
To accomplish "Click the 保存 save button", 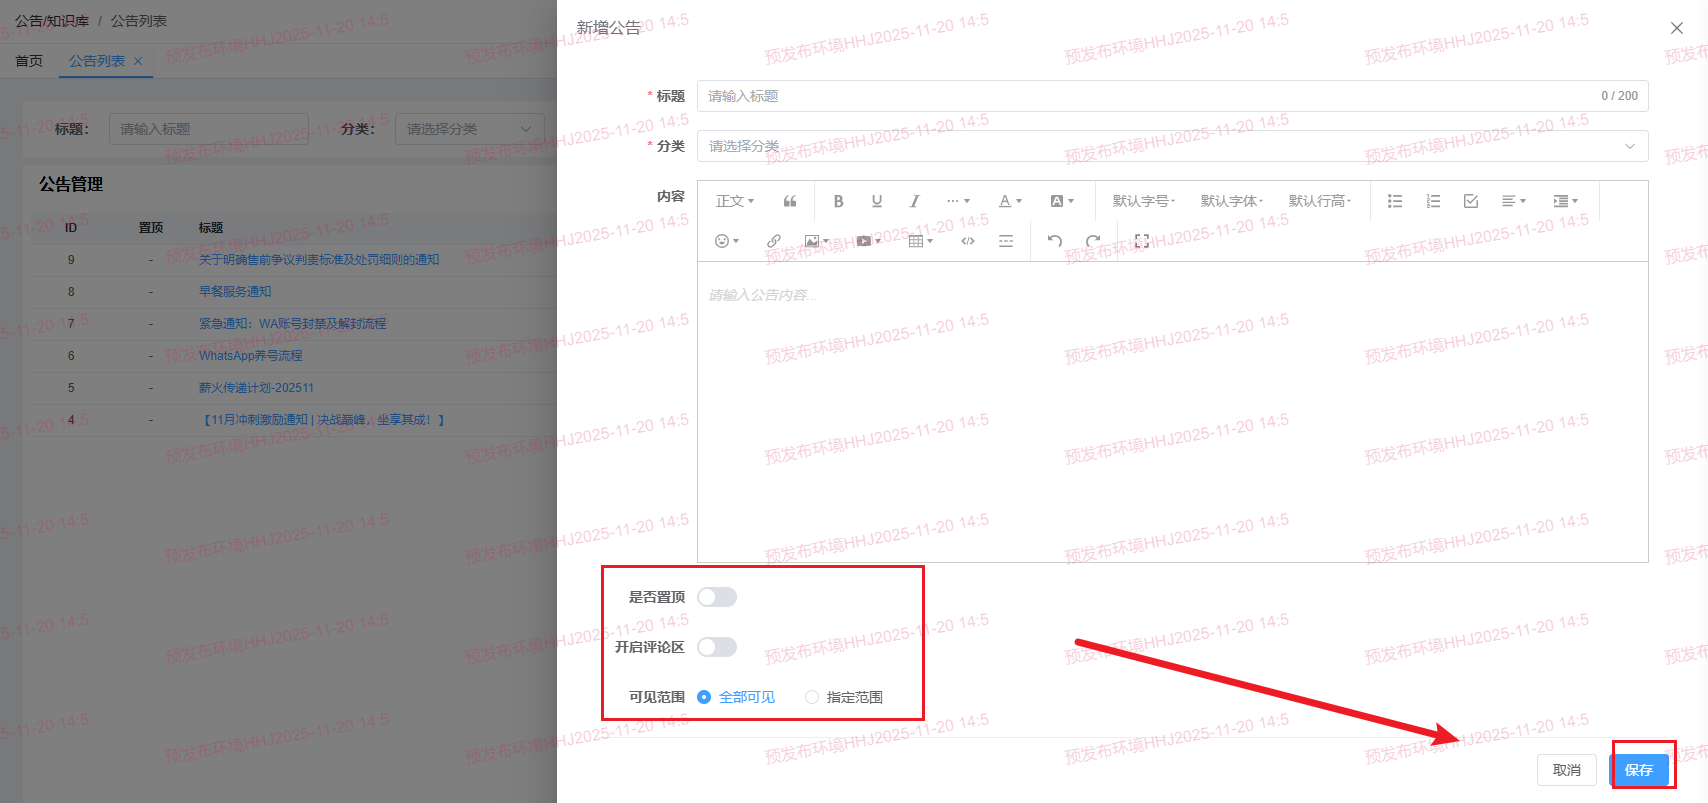I will coord(1638,769).
